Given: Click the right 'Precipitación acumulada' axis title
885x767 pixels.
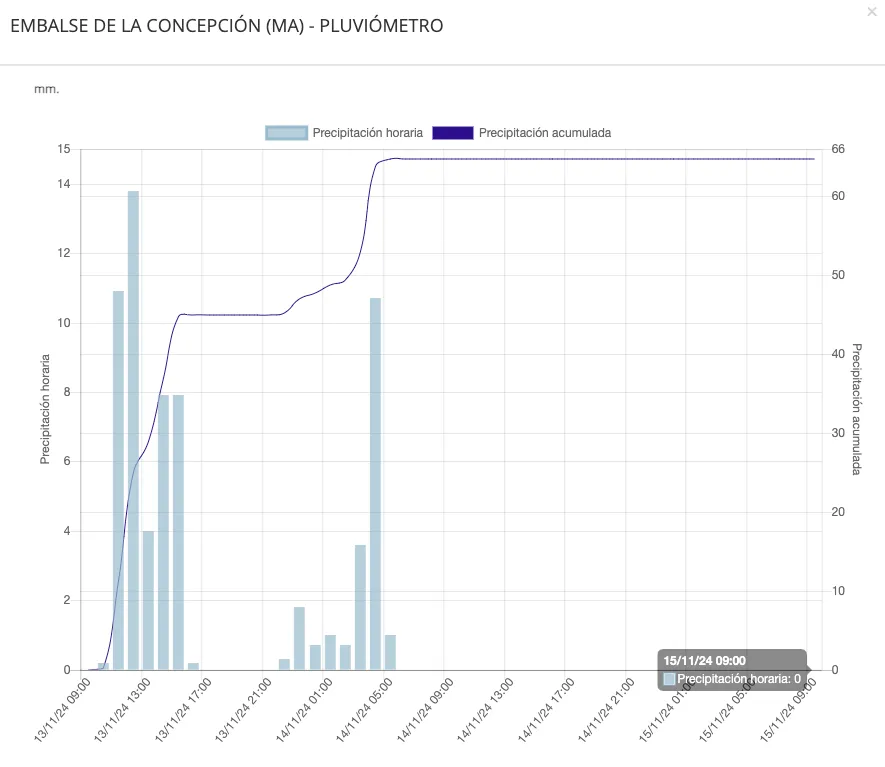Looking at the screenshot, I should (x=856, y=409).
